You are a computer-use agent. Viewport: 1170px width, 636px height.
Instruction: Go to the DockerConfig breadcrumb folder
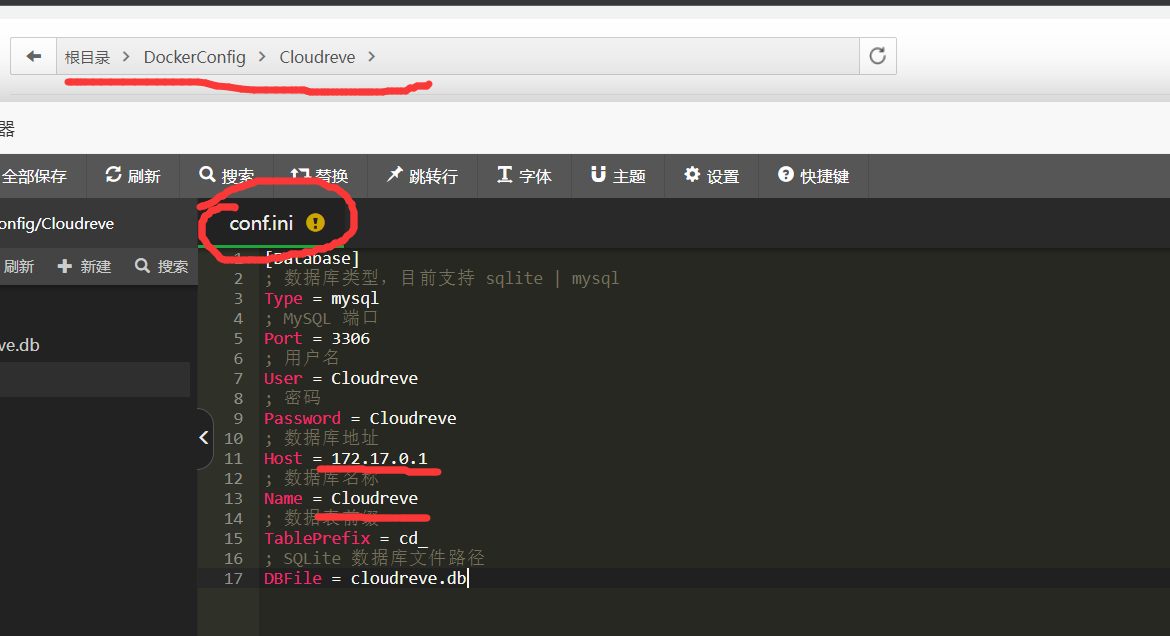click(195, 57)
